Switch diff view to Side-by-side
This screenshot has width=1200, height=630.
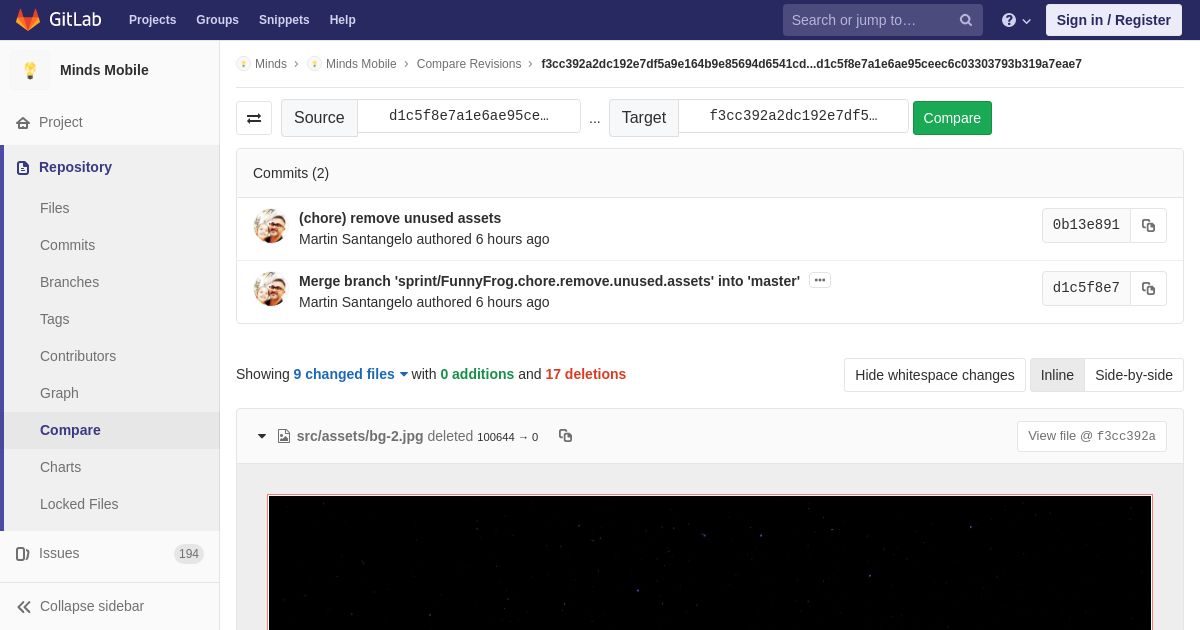(1133, 375)
